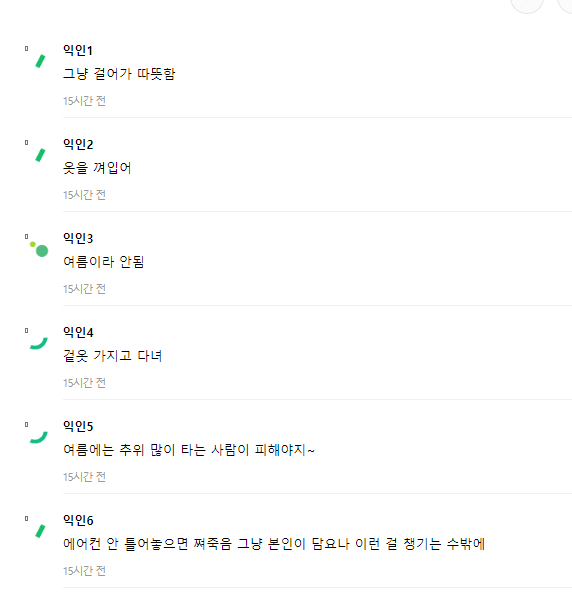Select the 익인6 commenter name
Image resolution: width=572 pixels, height=593 pixels.
(78, 520)
